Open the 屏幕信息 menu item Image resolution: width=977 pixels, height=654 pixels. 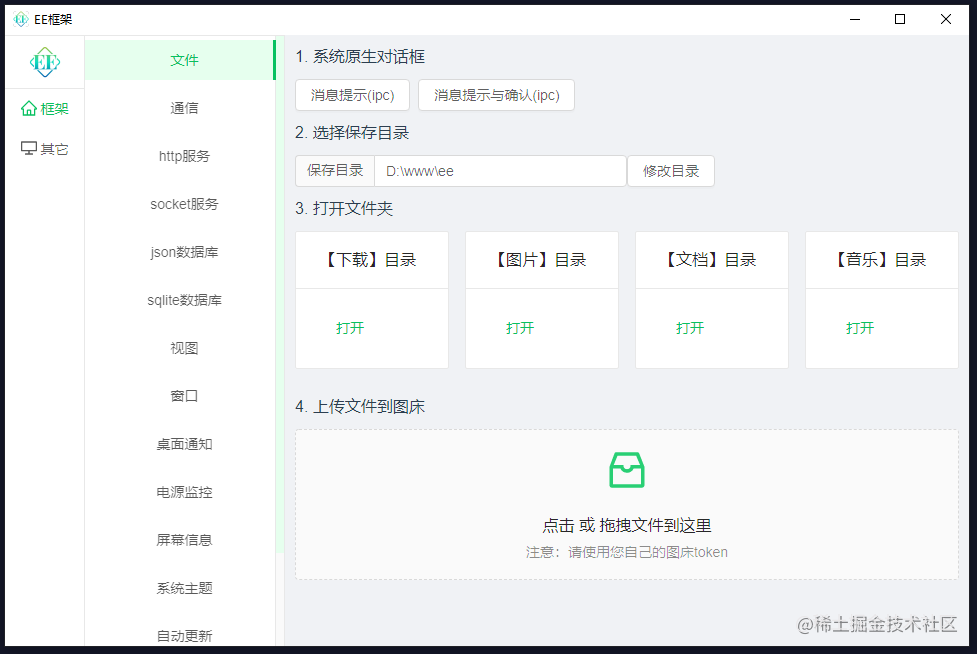click(180, 539)
